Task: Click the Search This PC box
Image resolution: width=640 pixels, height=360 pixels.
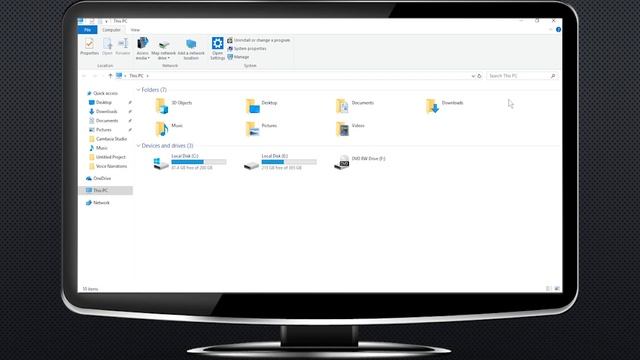Action: point(522,76)
